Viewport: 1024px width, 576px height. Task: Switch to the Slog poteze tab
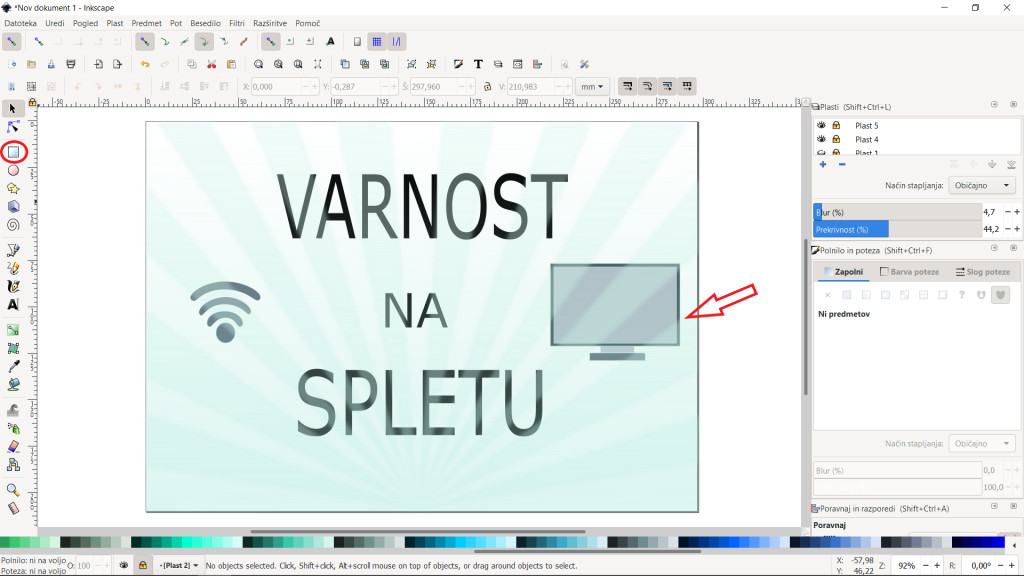coord(983,272)
